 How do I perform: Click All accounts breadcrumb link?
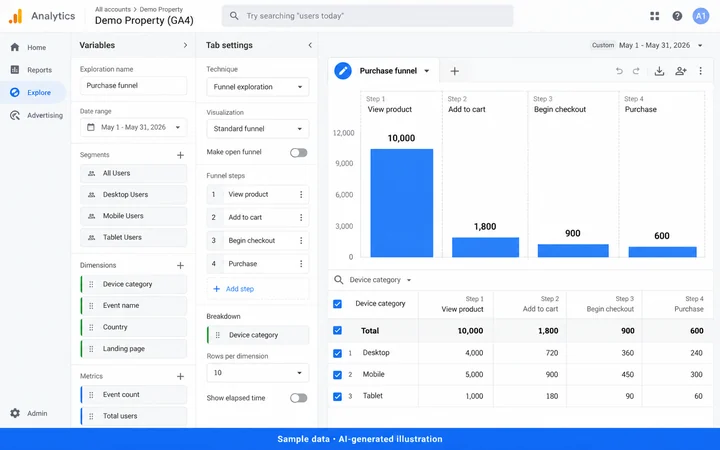point(112,9)
